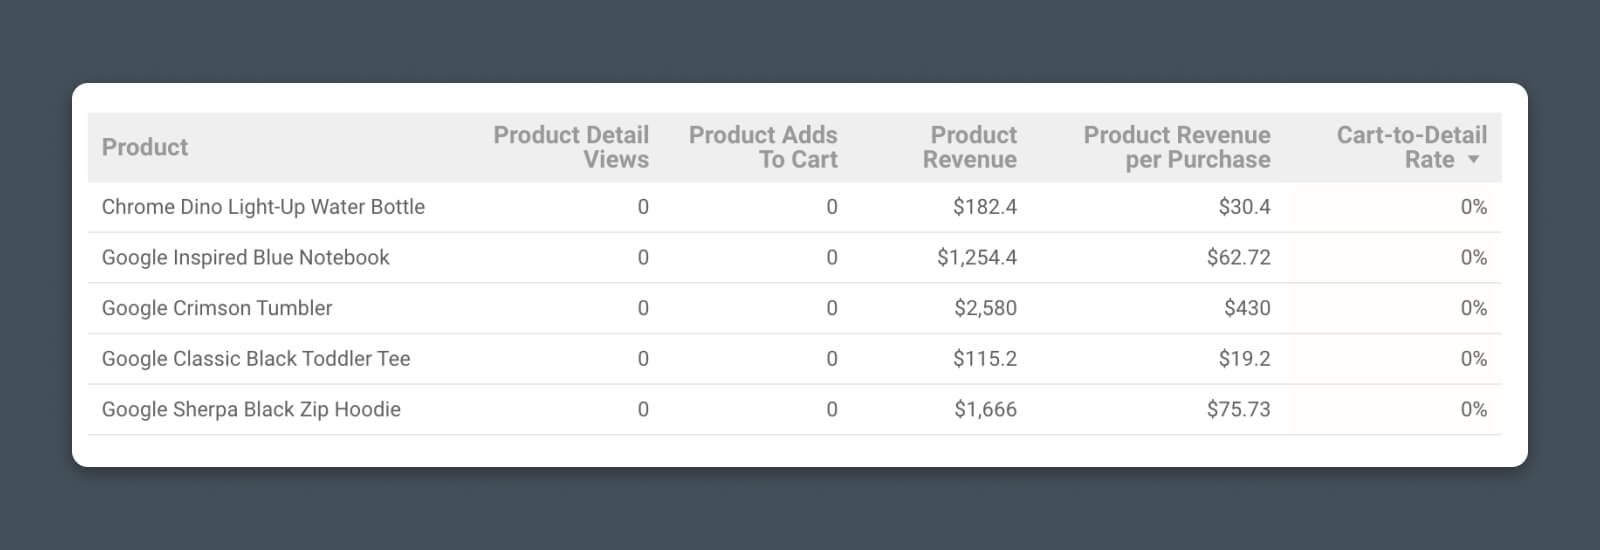Sort by Product Detail Views header

pyautogui.click(x=571, y=147)
